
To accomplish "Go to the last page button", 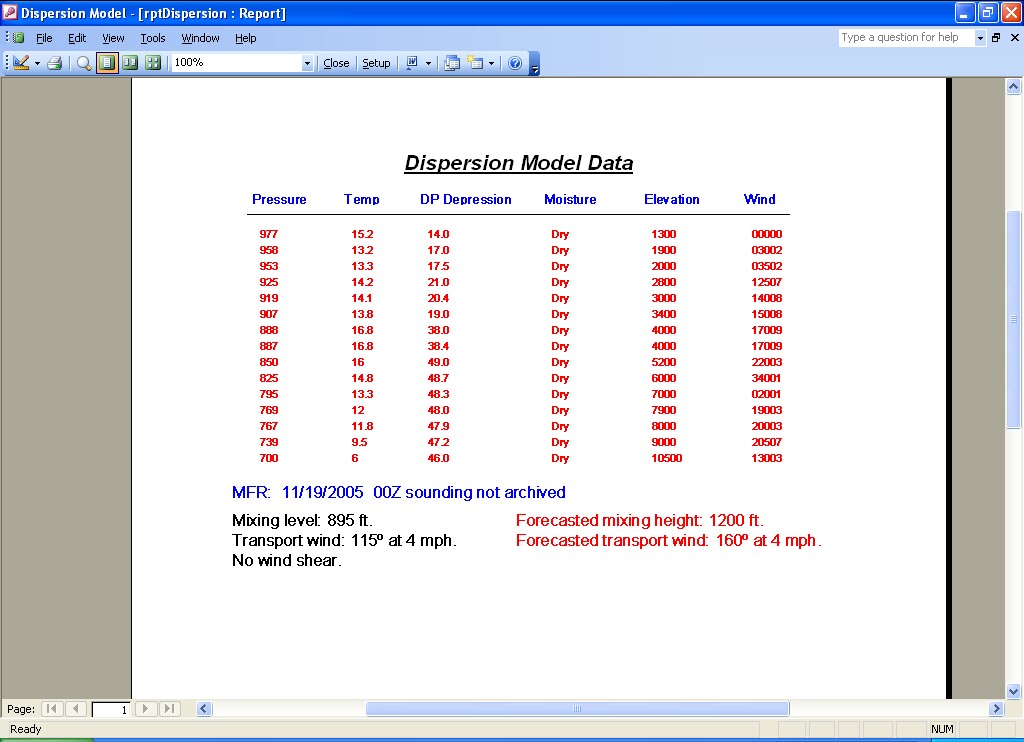I will [170, 709].
